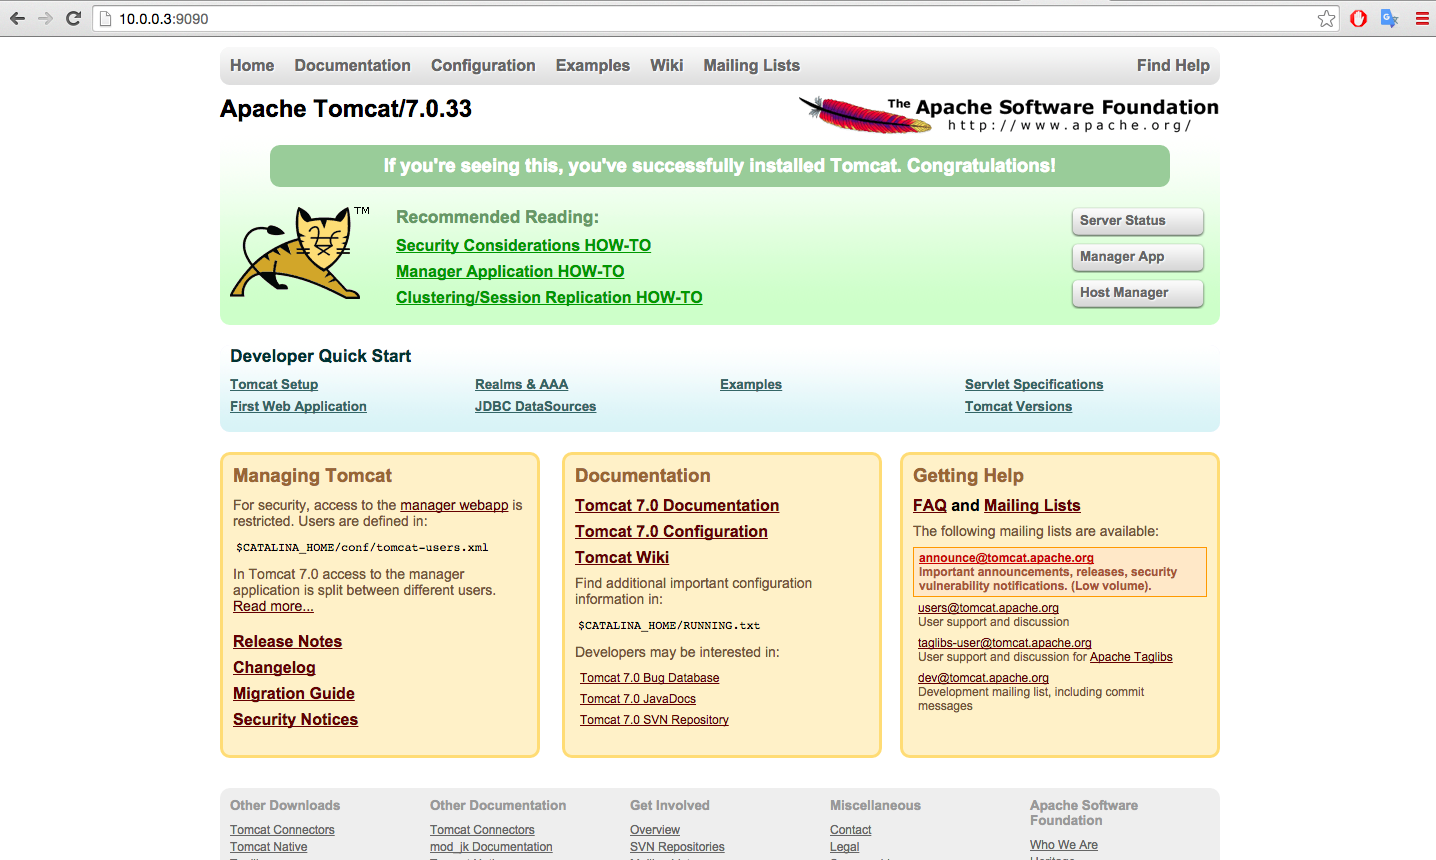Focus the address bar URL field

700,18
